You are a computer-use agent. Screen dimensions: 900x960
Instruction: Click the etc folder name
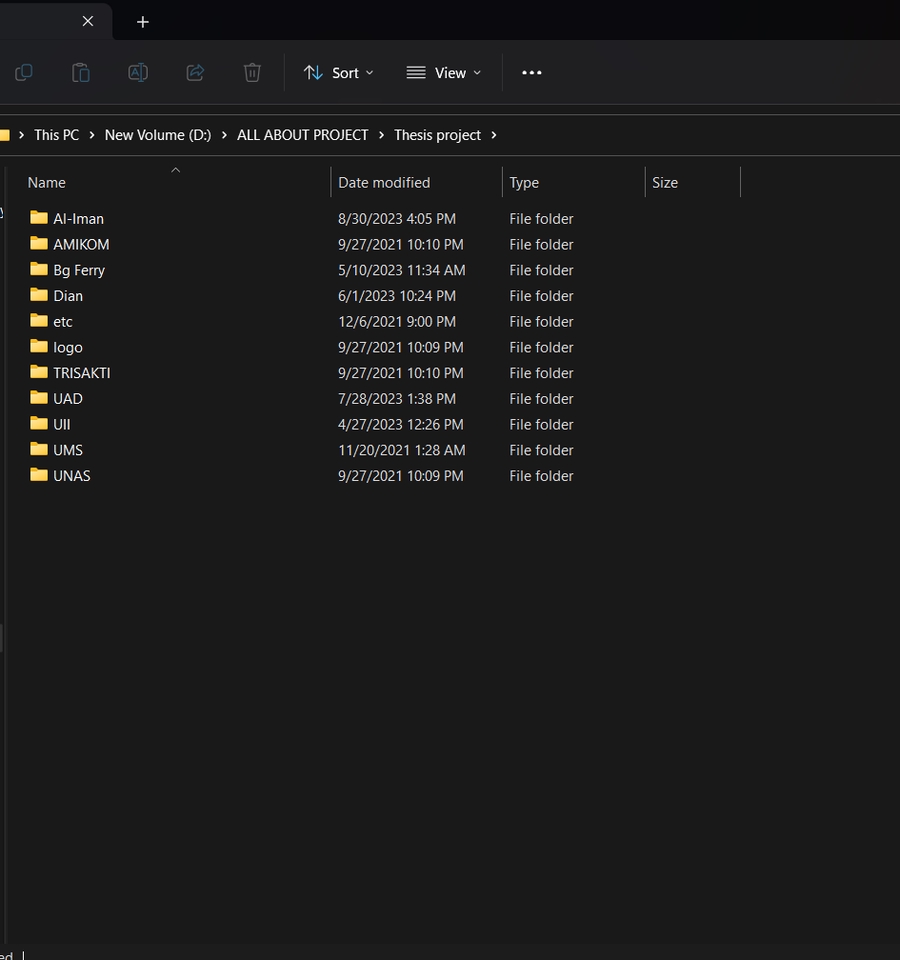coord(63,321)
